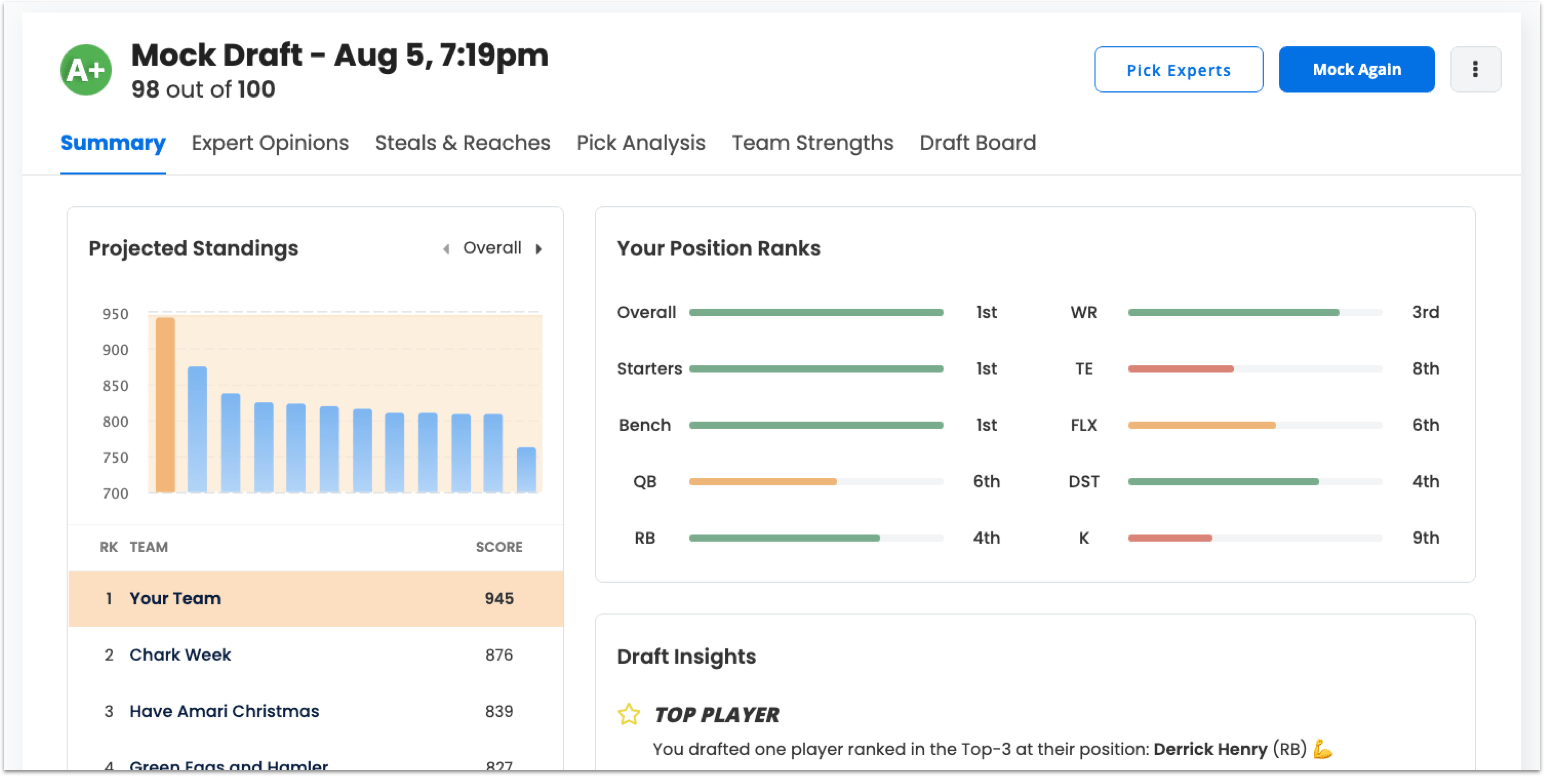
Task: Select Your Team in the standings table
Action: point(175,598)
